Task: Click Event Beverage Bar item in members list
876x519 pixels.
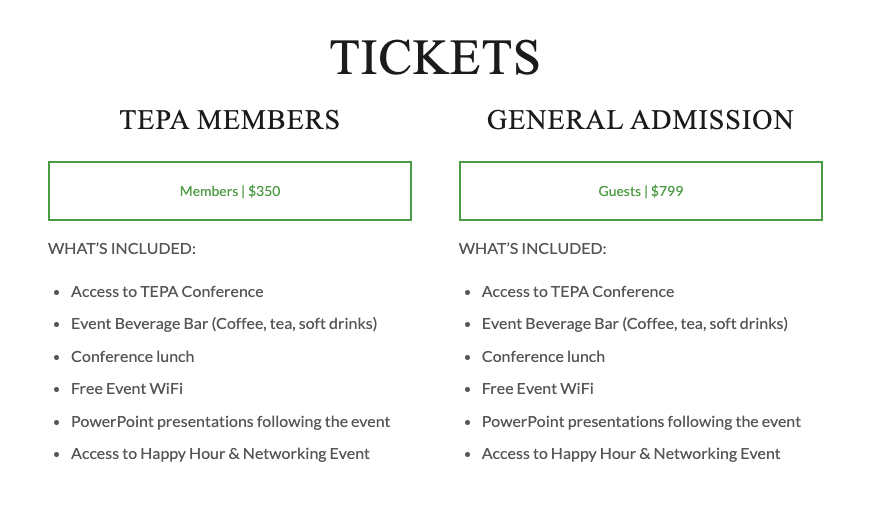Action: [x=224, y=324]
